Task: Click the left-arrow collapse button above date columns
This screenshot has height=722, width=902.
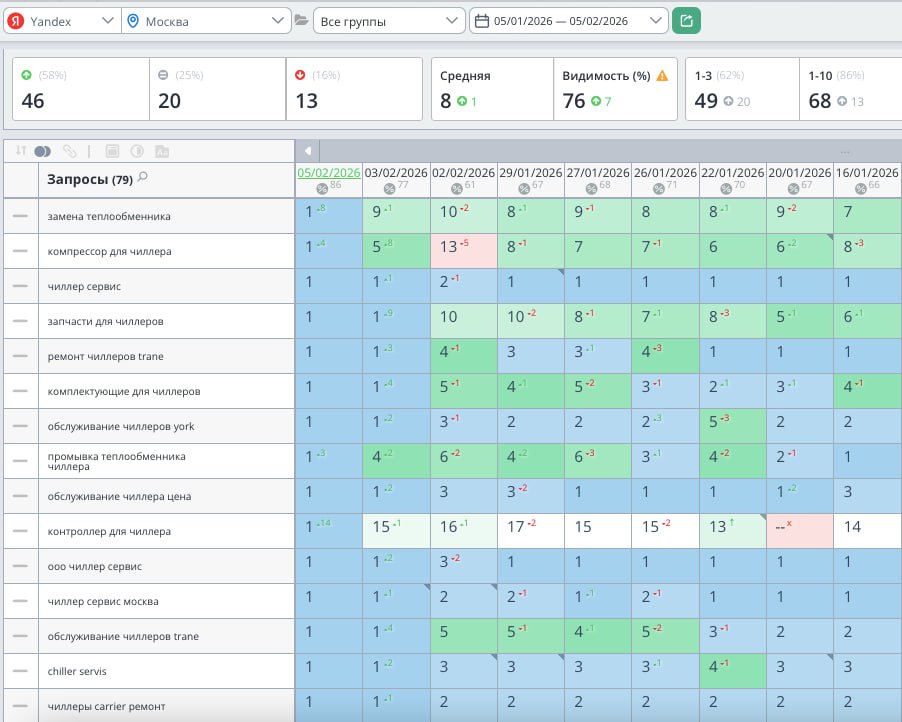Action: [x=308, y=151]
